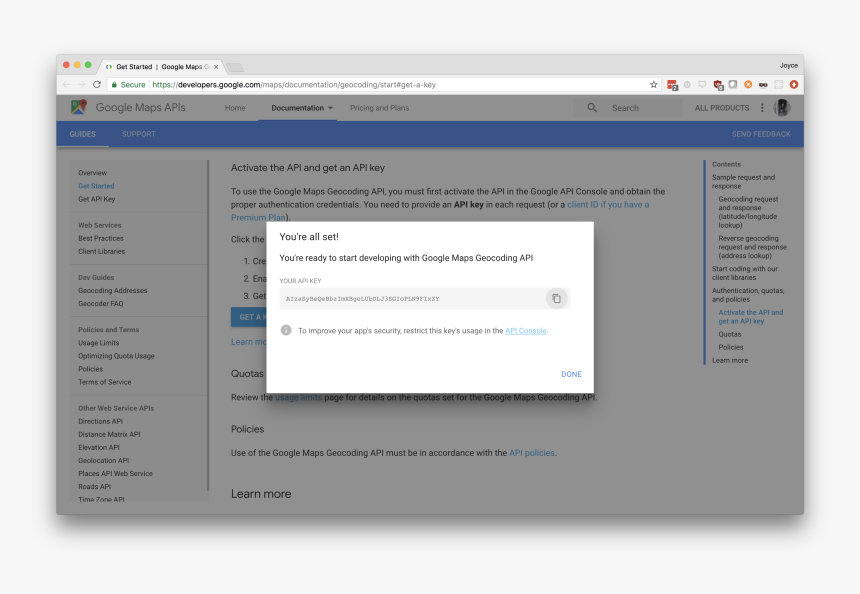Go forward with the browser forward arrow
This screenshot has height=594, width=860.
click(x=81, y=84)
